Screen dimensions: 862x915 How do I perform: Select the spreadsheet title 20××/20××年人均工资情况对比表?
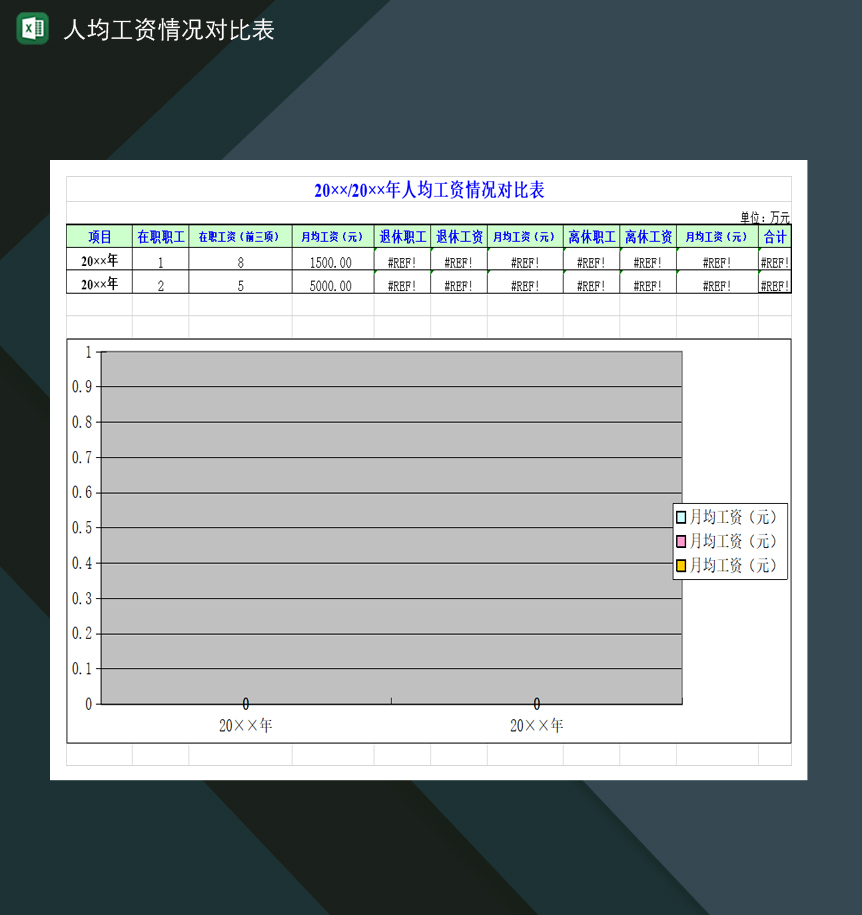tap(430, 190)
